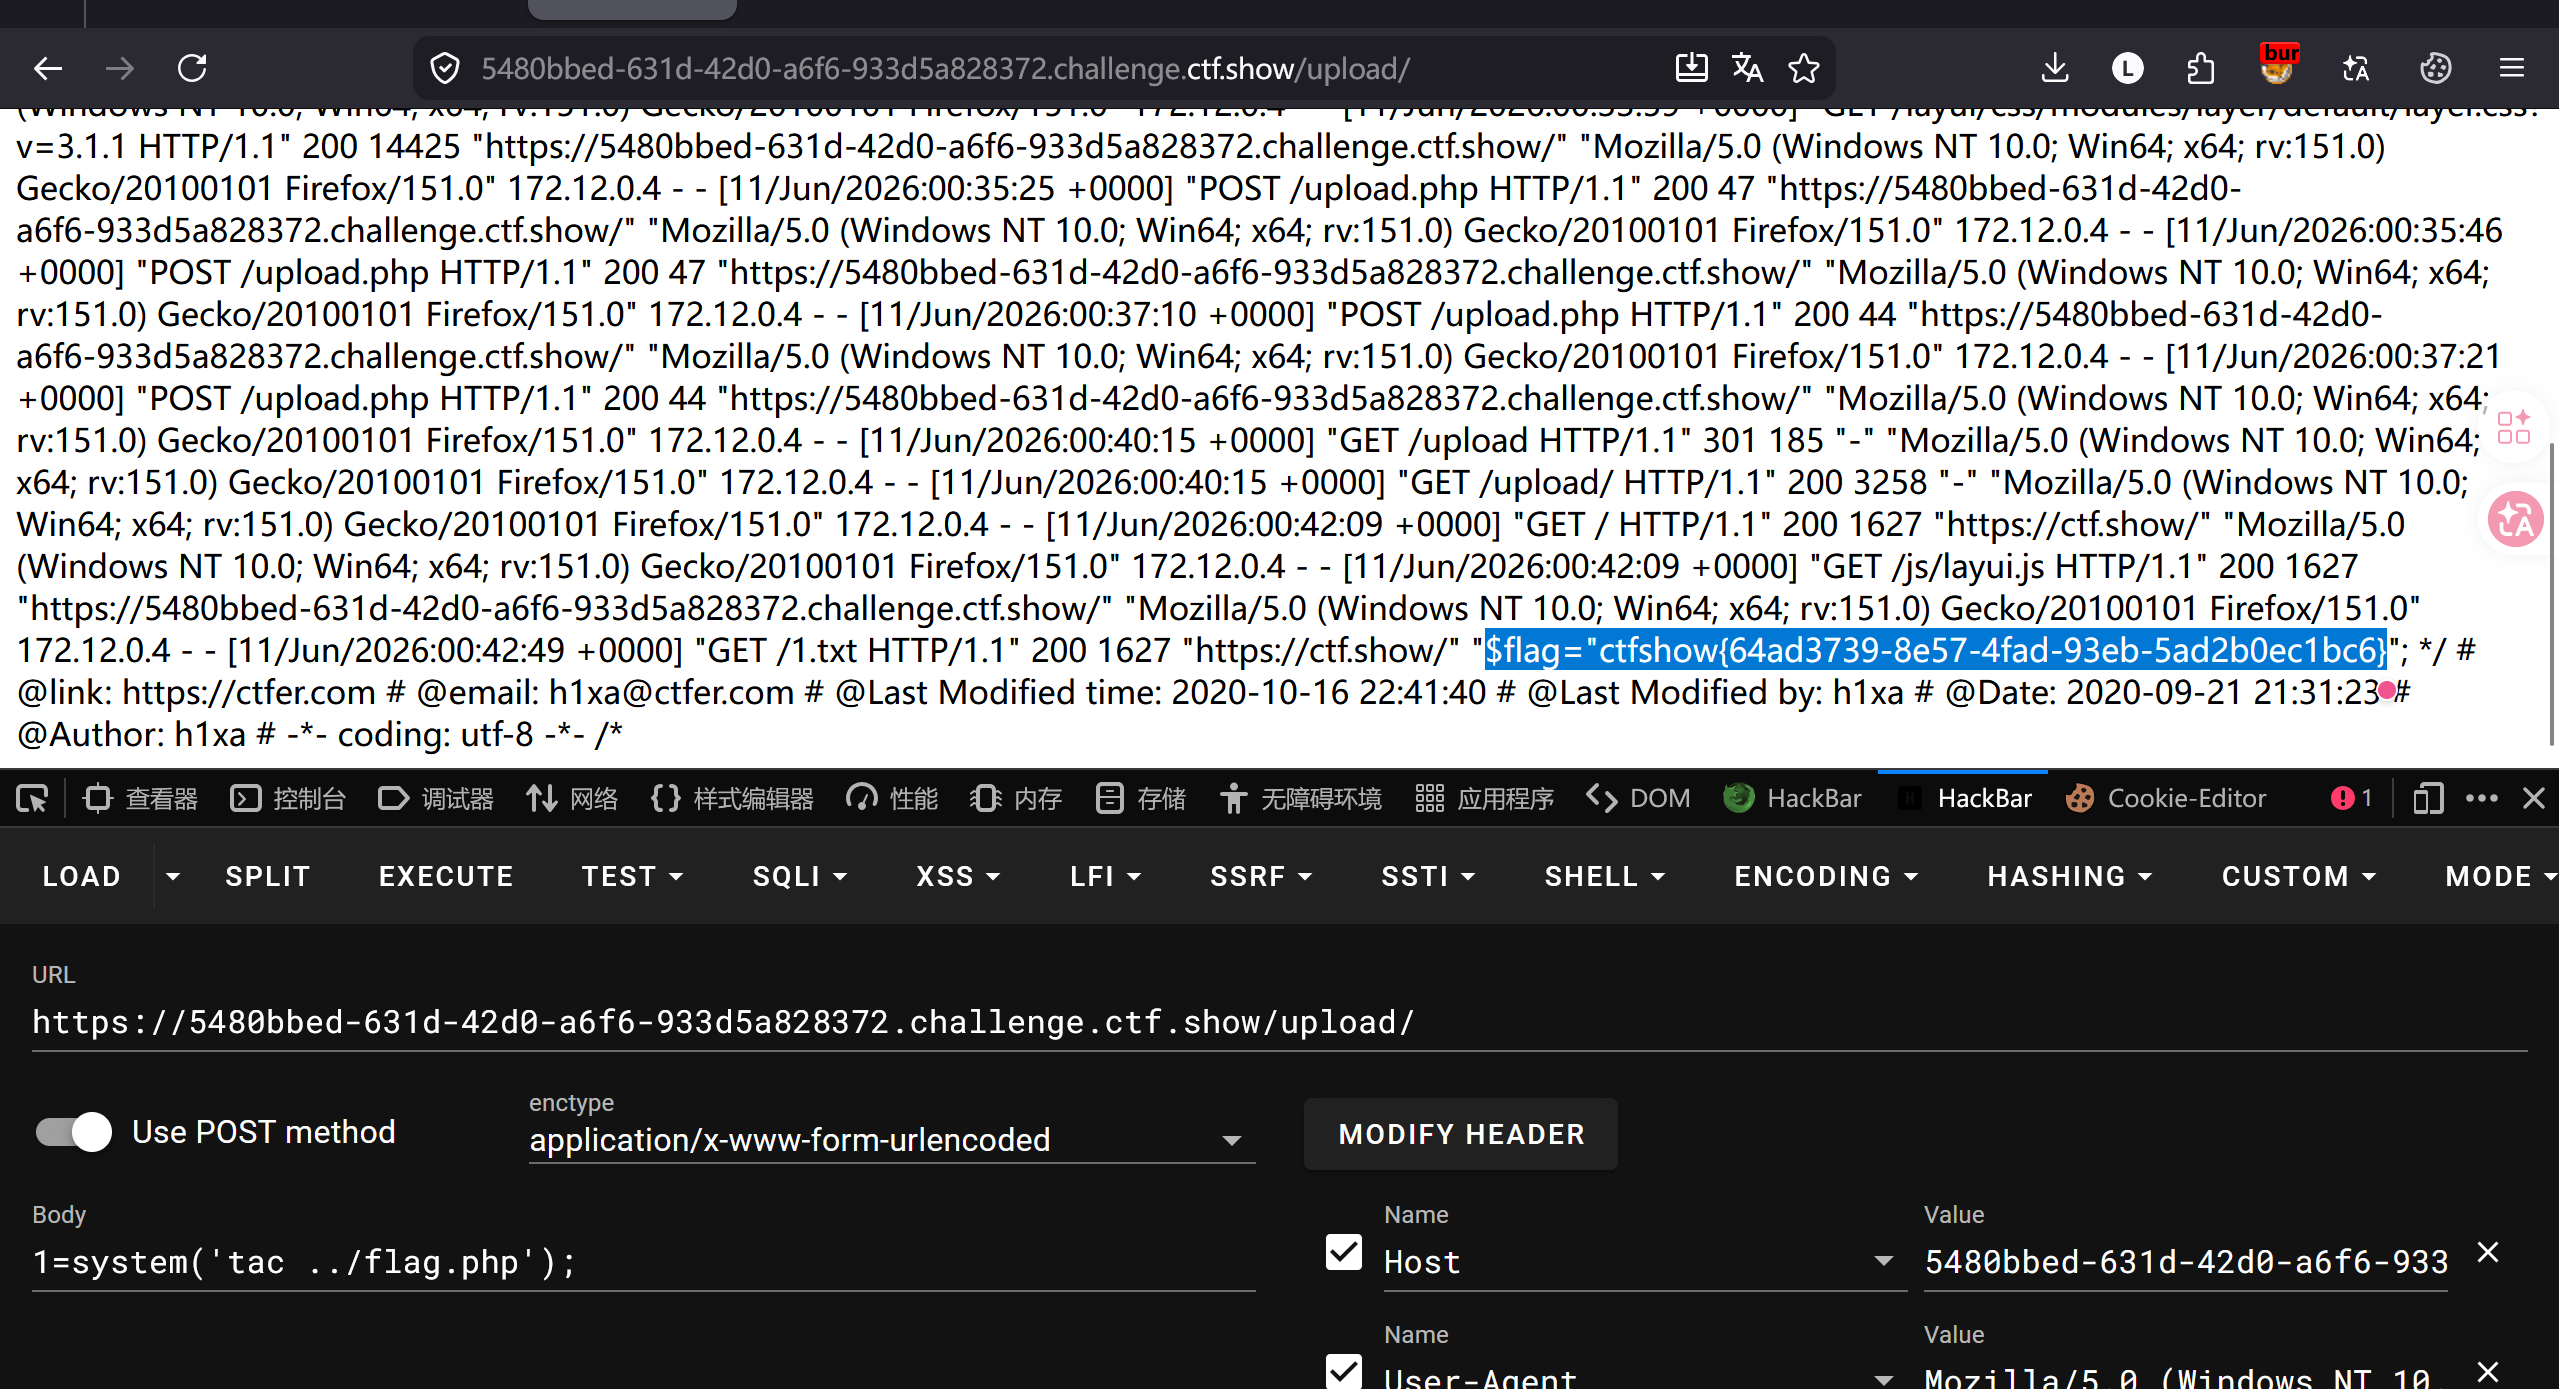Toggle responsive design mode

[x=2427, y=799]
